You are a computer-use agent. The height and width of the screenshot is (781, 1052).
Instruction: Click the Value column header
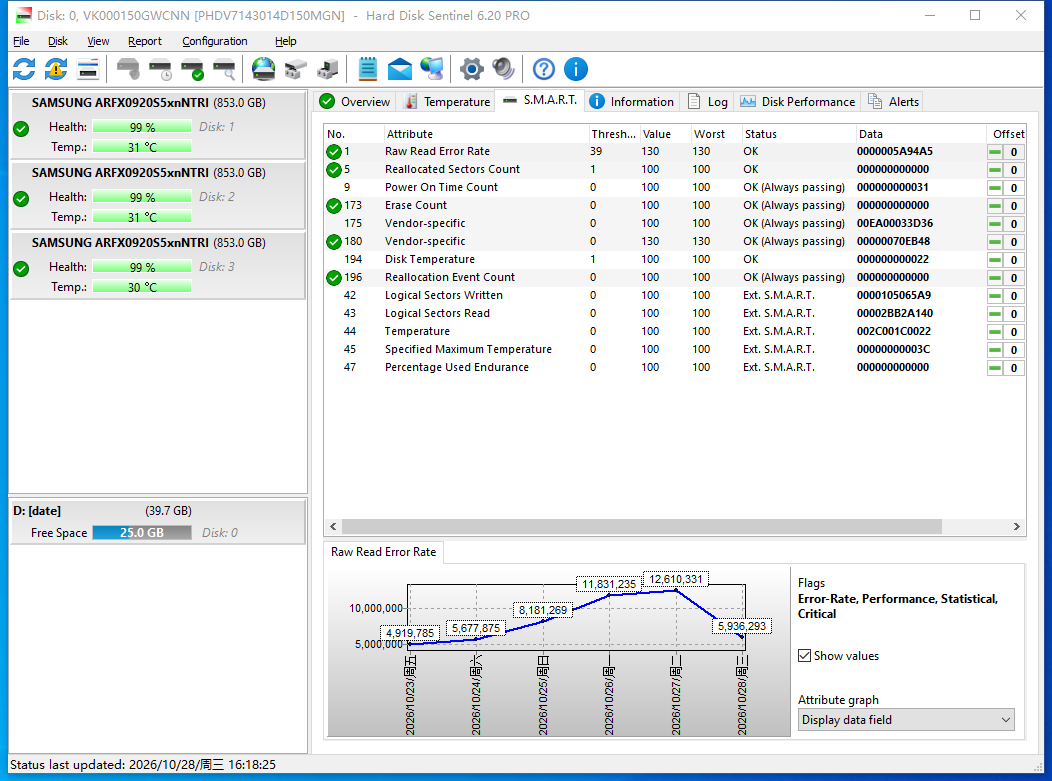click(664, 134)
